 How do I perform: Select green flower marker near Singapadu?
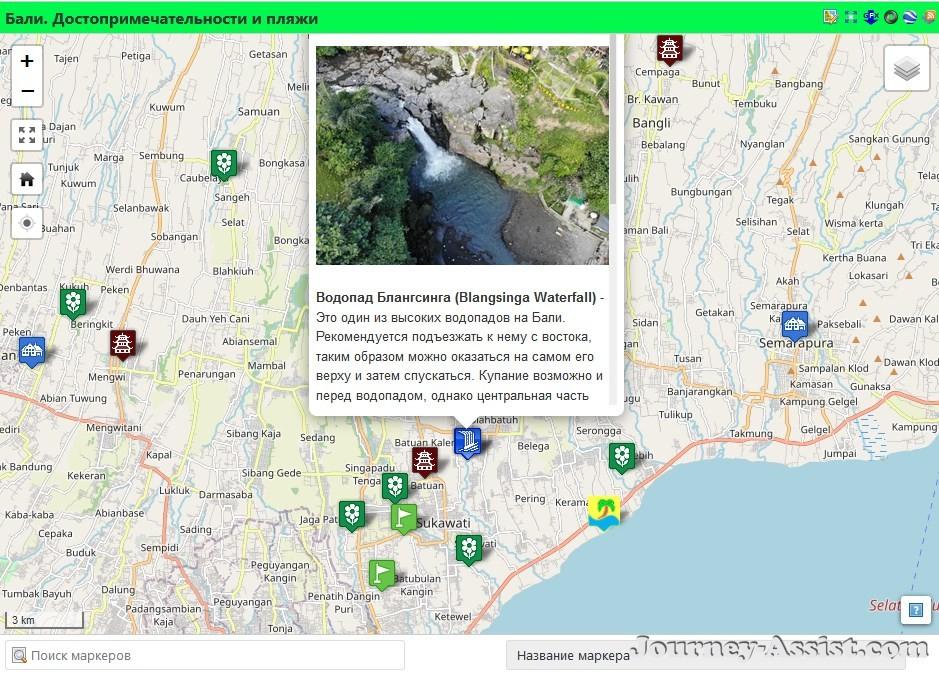point(395,487)
